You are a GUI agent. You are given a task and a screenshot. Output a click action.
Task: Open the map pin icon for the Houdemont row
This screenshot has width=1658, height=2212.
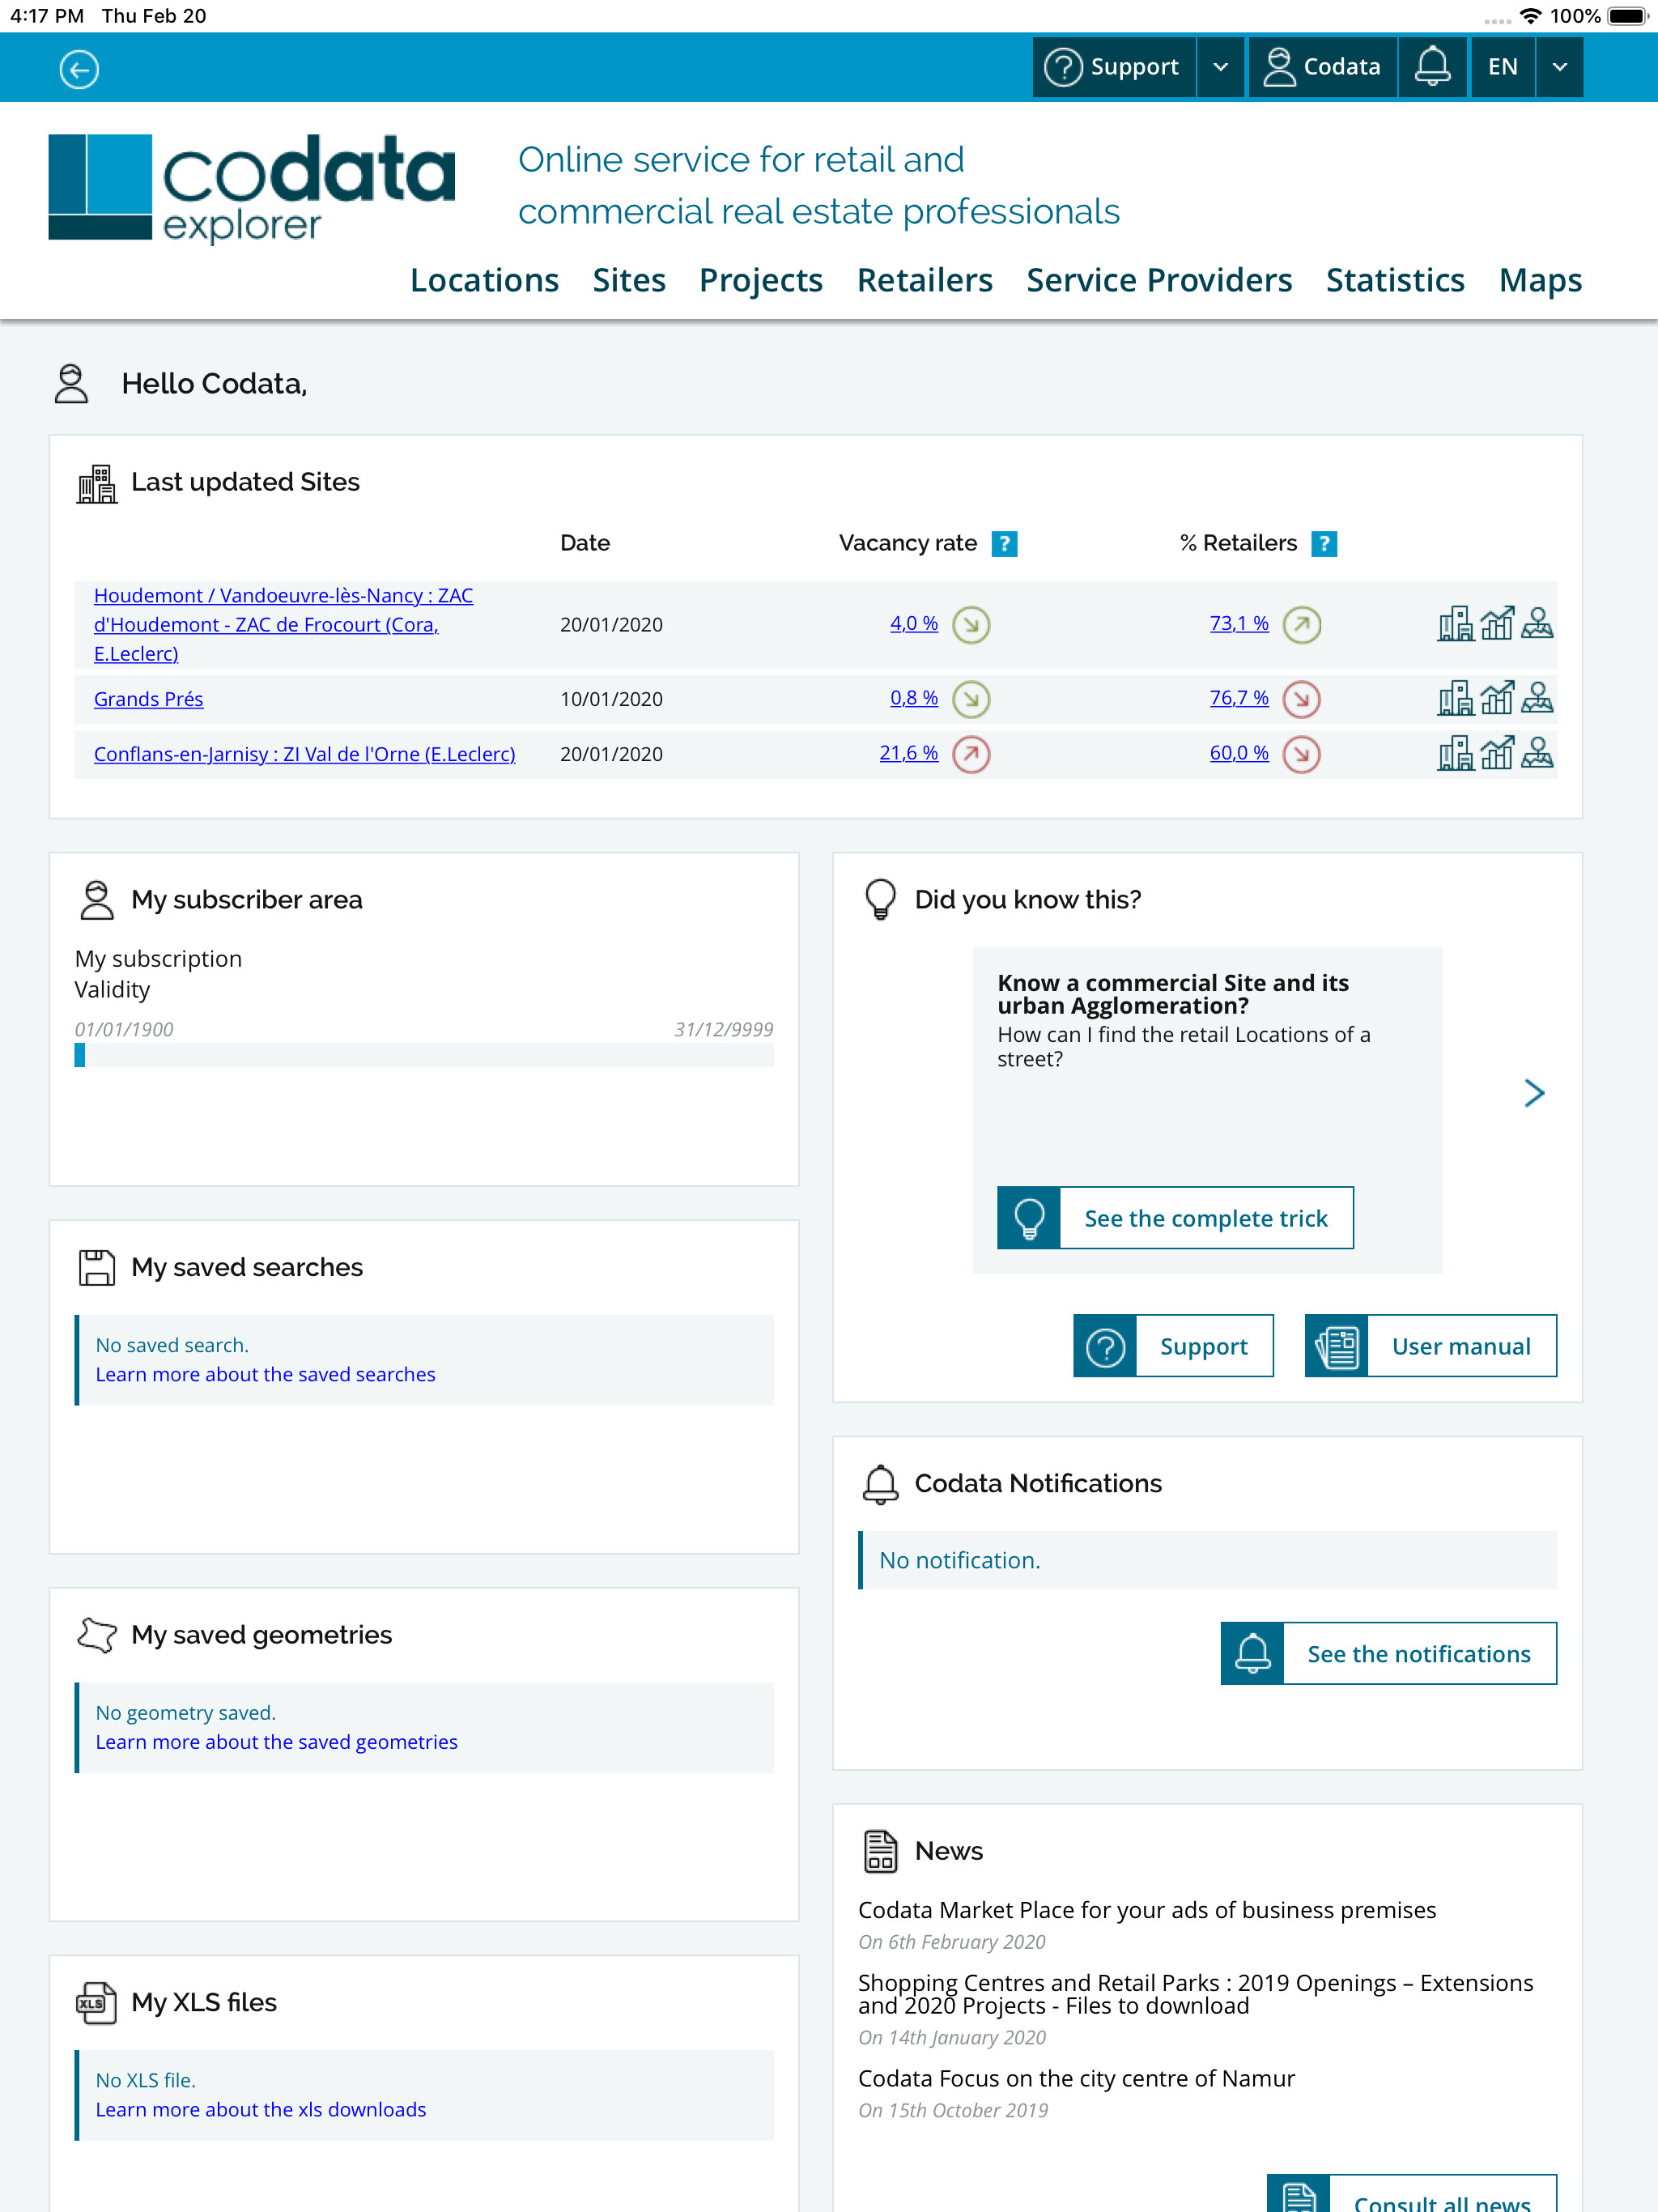[1537, 623]
